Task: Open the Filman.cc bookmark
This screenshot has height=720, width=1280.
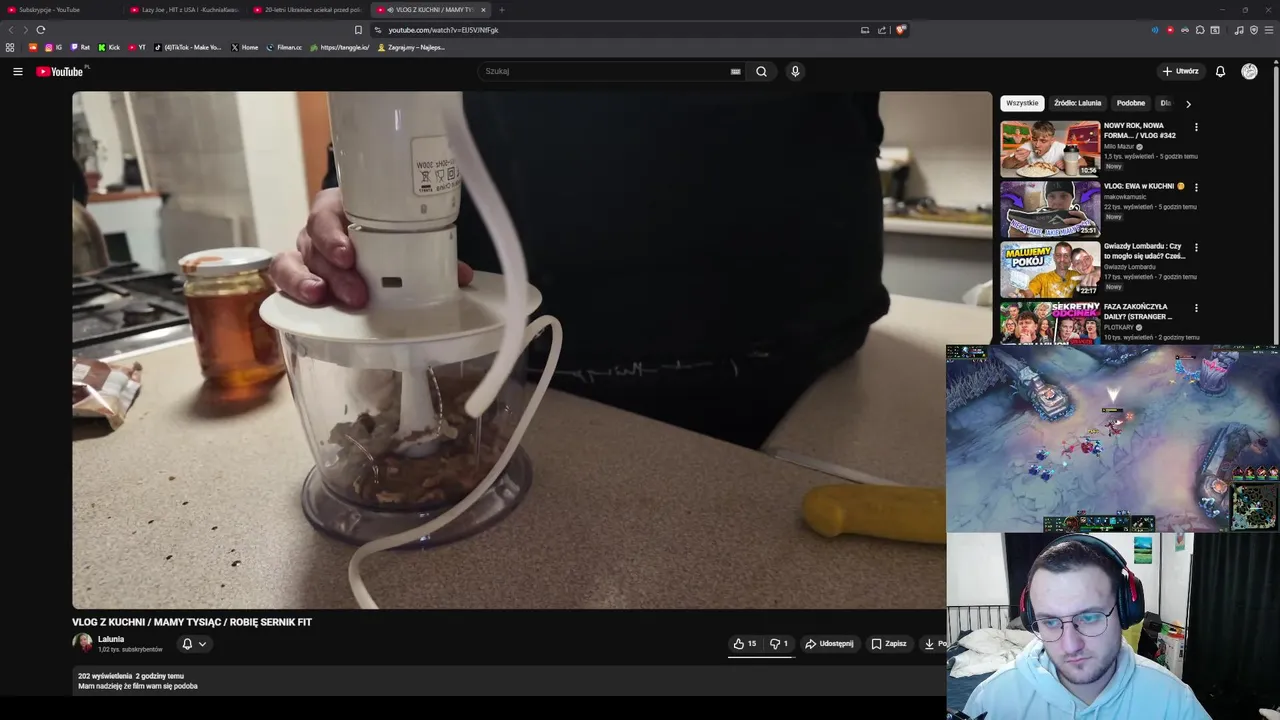Action: (x=284, y=47)
